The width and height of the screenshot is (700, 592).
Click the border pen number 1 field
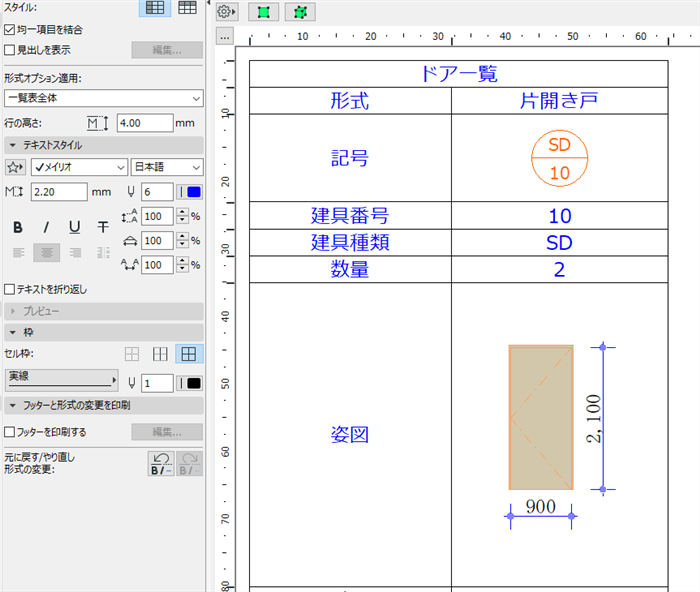point(157,383)
